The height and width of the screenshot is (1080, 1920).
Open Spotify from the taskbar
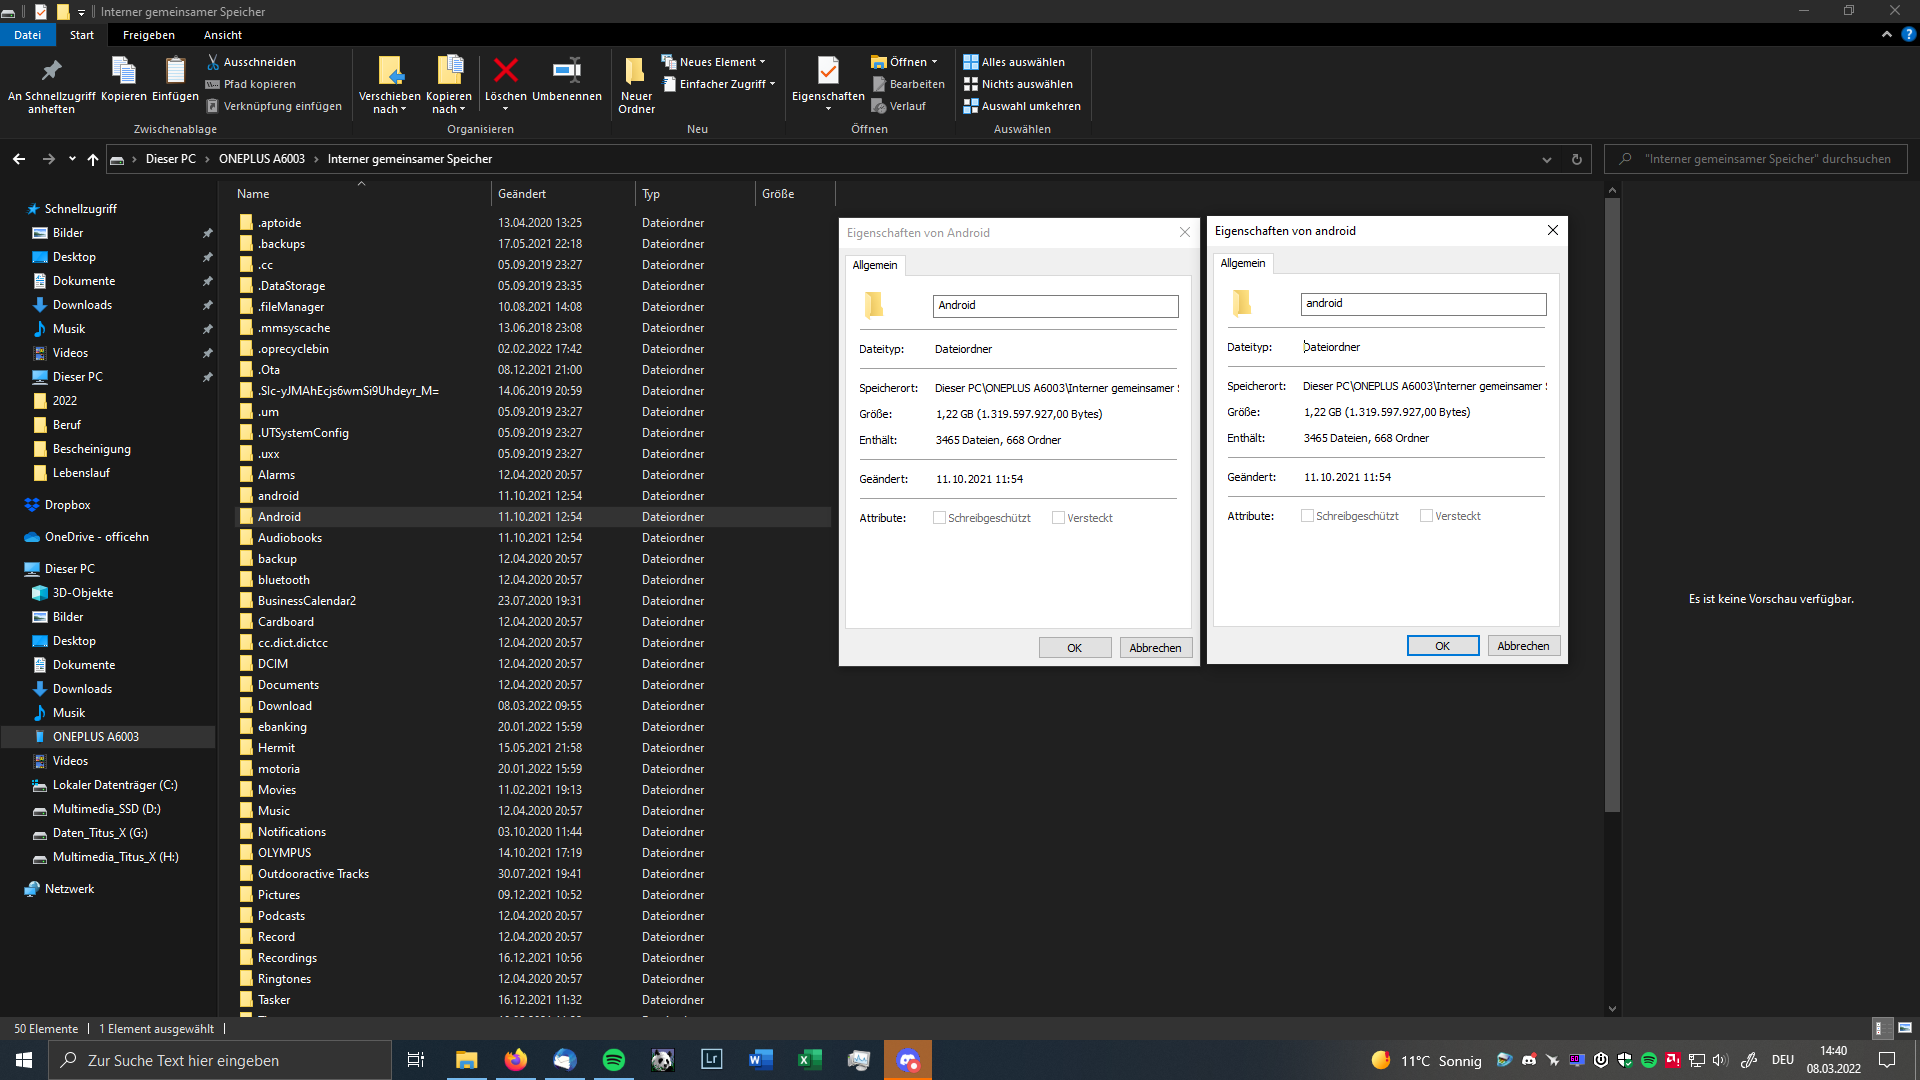(614, 1060)
